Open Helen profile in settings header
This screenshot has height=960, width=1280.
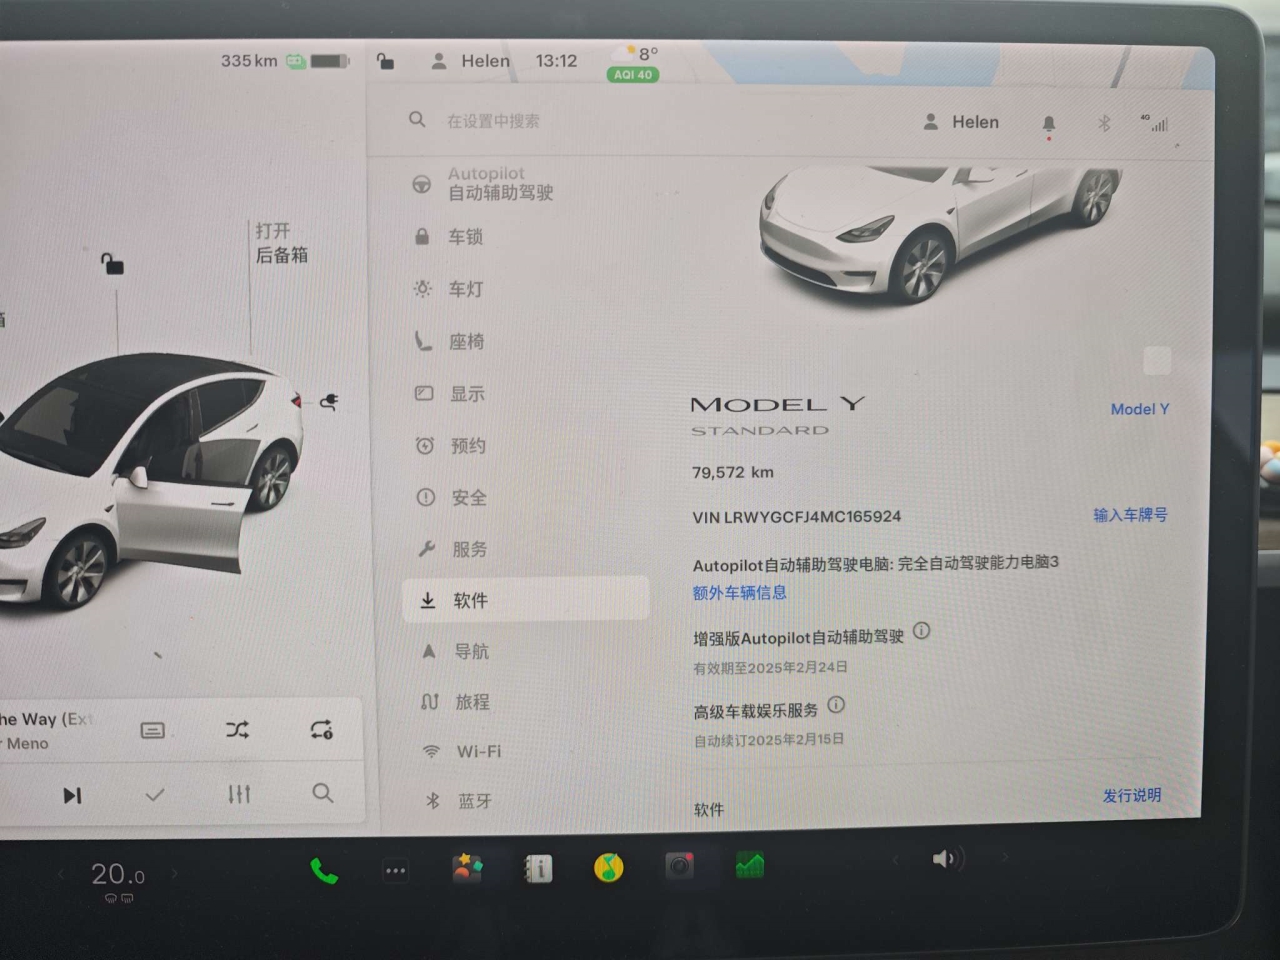click(x=961, y=122)
